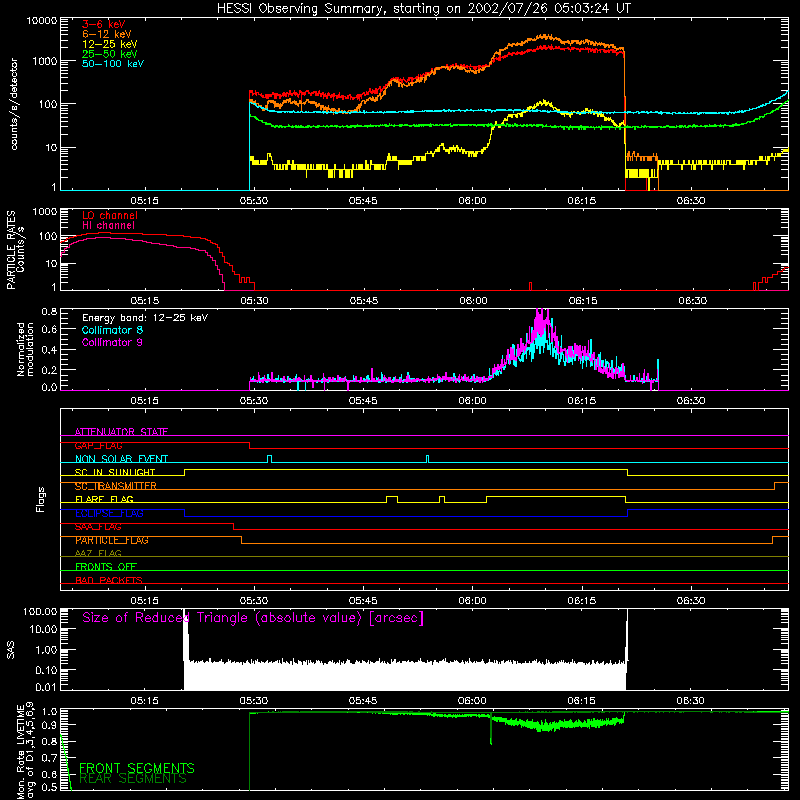Click the 0.7 tick on livetime axis
Viewport: 800px width, 800px height.
(x=49, y=758)
